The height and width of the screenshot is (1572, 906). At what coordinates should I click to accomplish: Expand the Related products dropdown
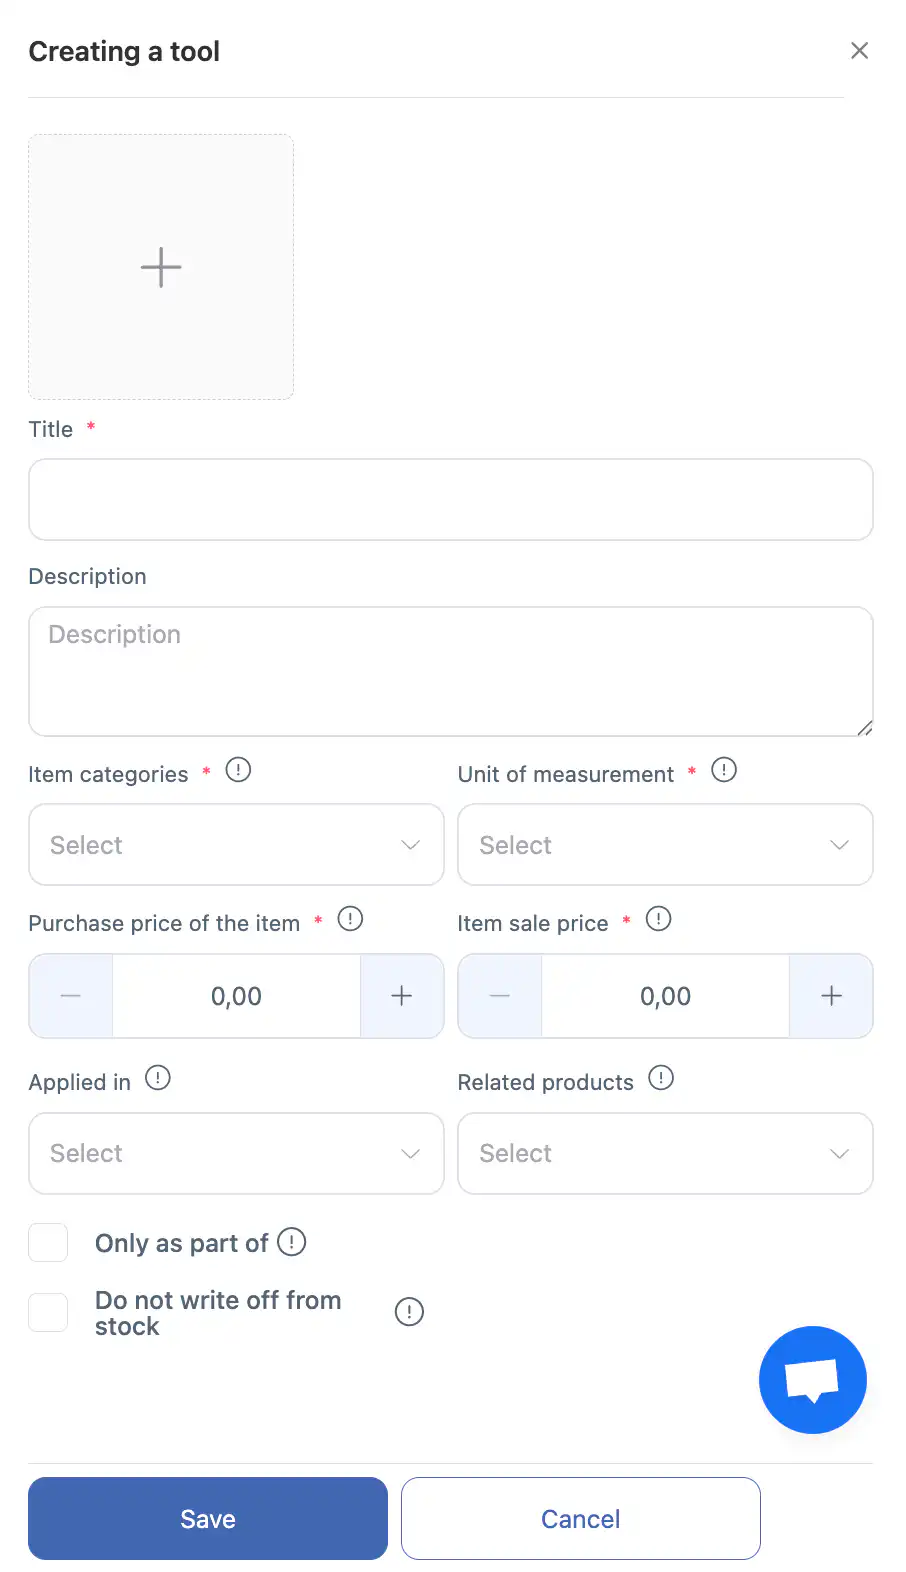coord(665,1153)
